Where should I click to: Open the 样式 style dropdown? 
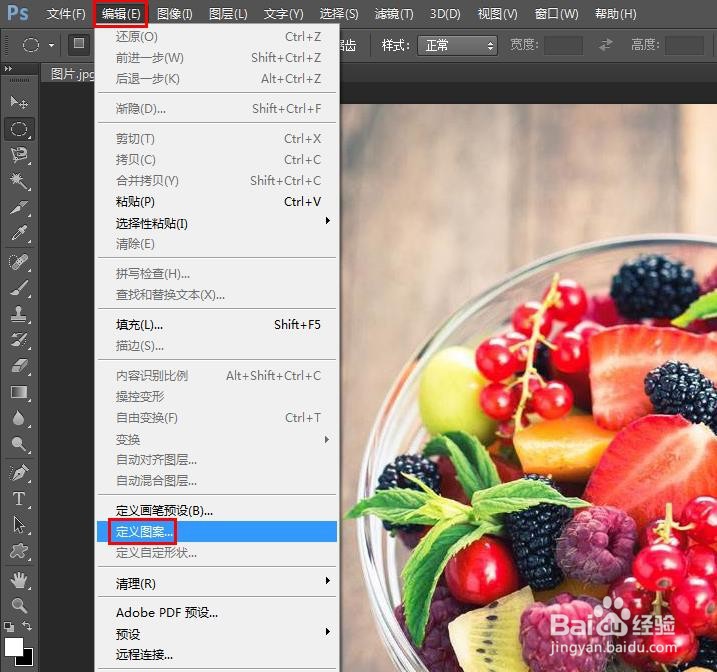click(x=457, y=45)
